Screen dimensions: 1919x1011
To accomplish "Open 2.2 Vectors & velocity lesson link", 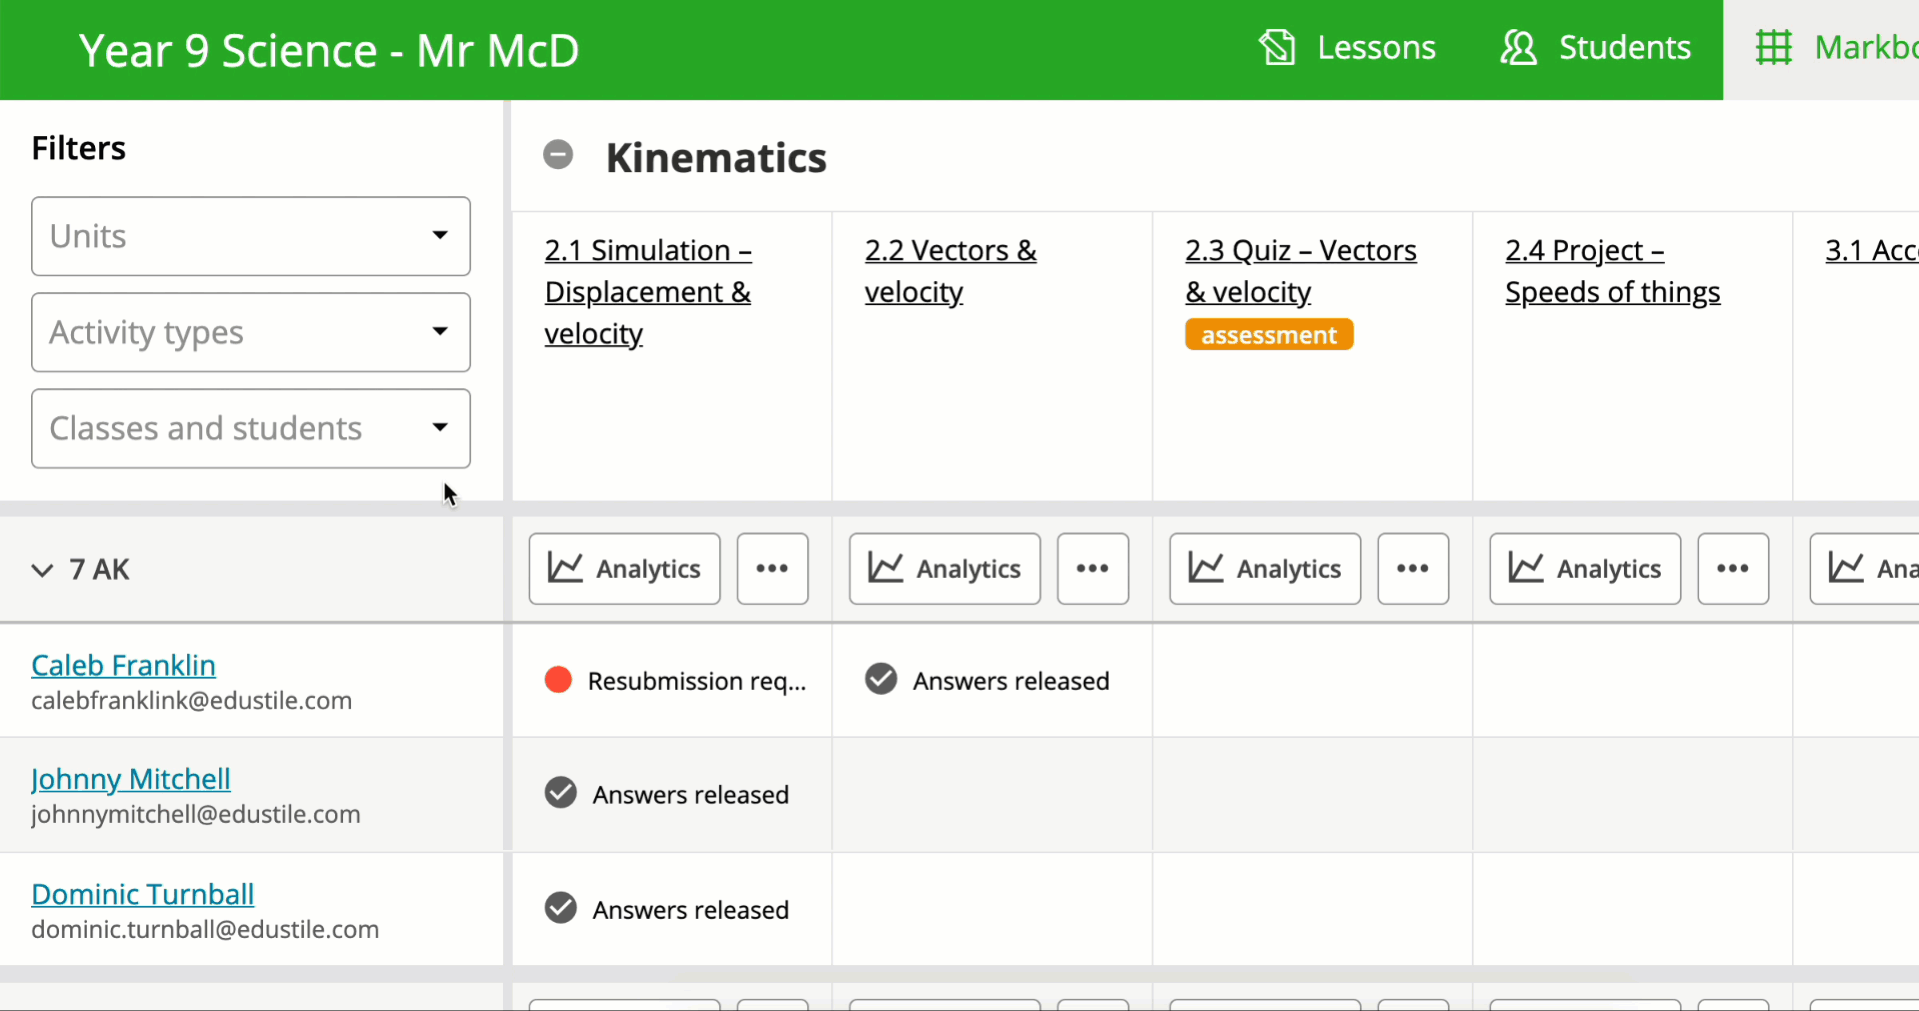I will [950, 271].
